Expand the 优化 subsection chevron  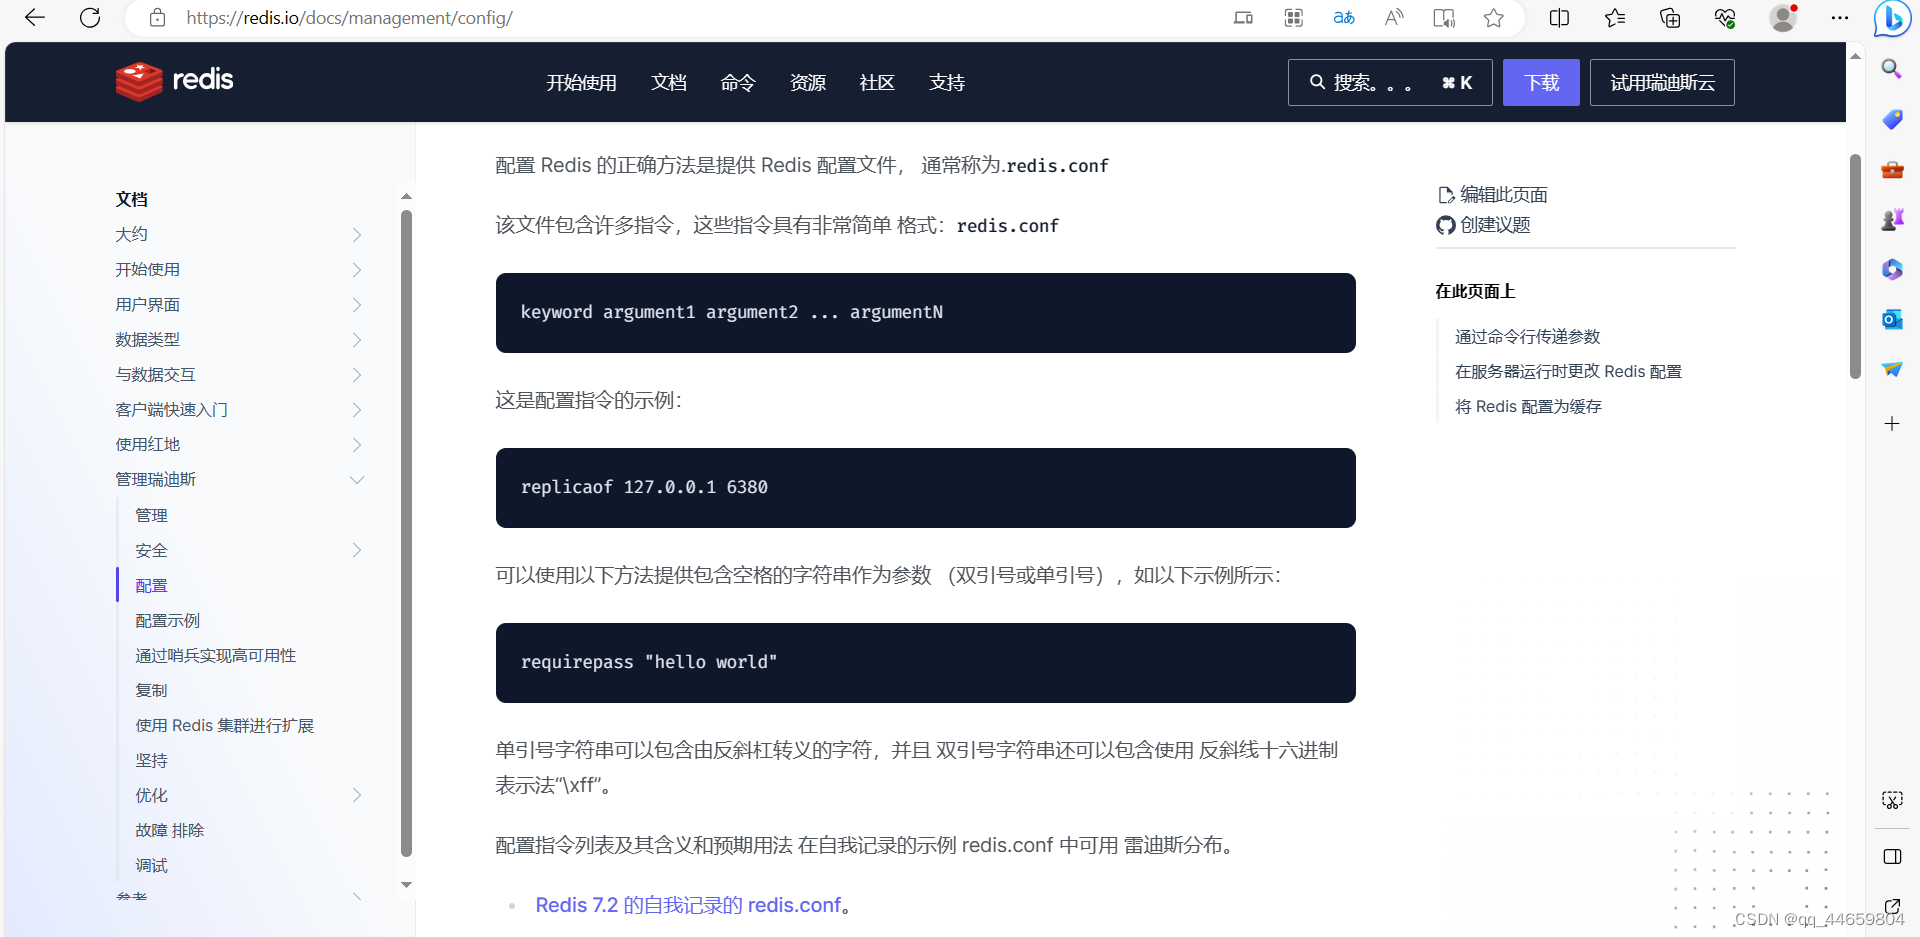point(357,795)
